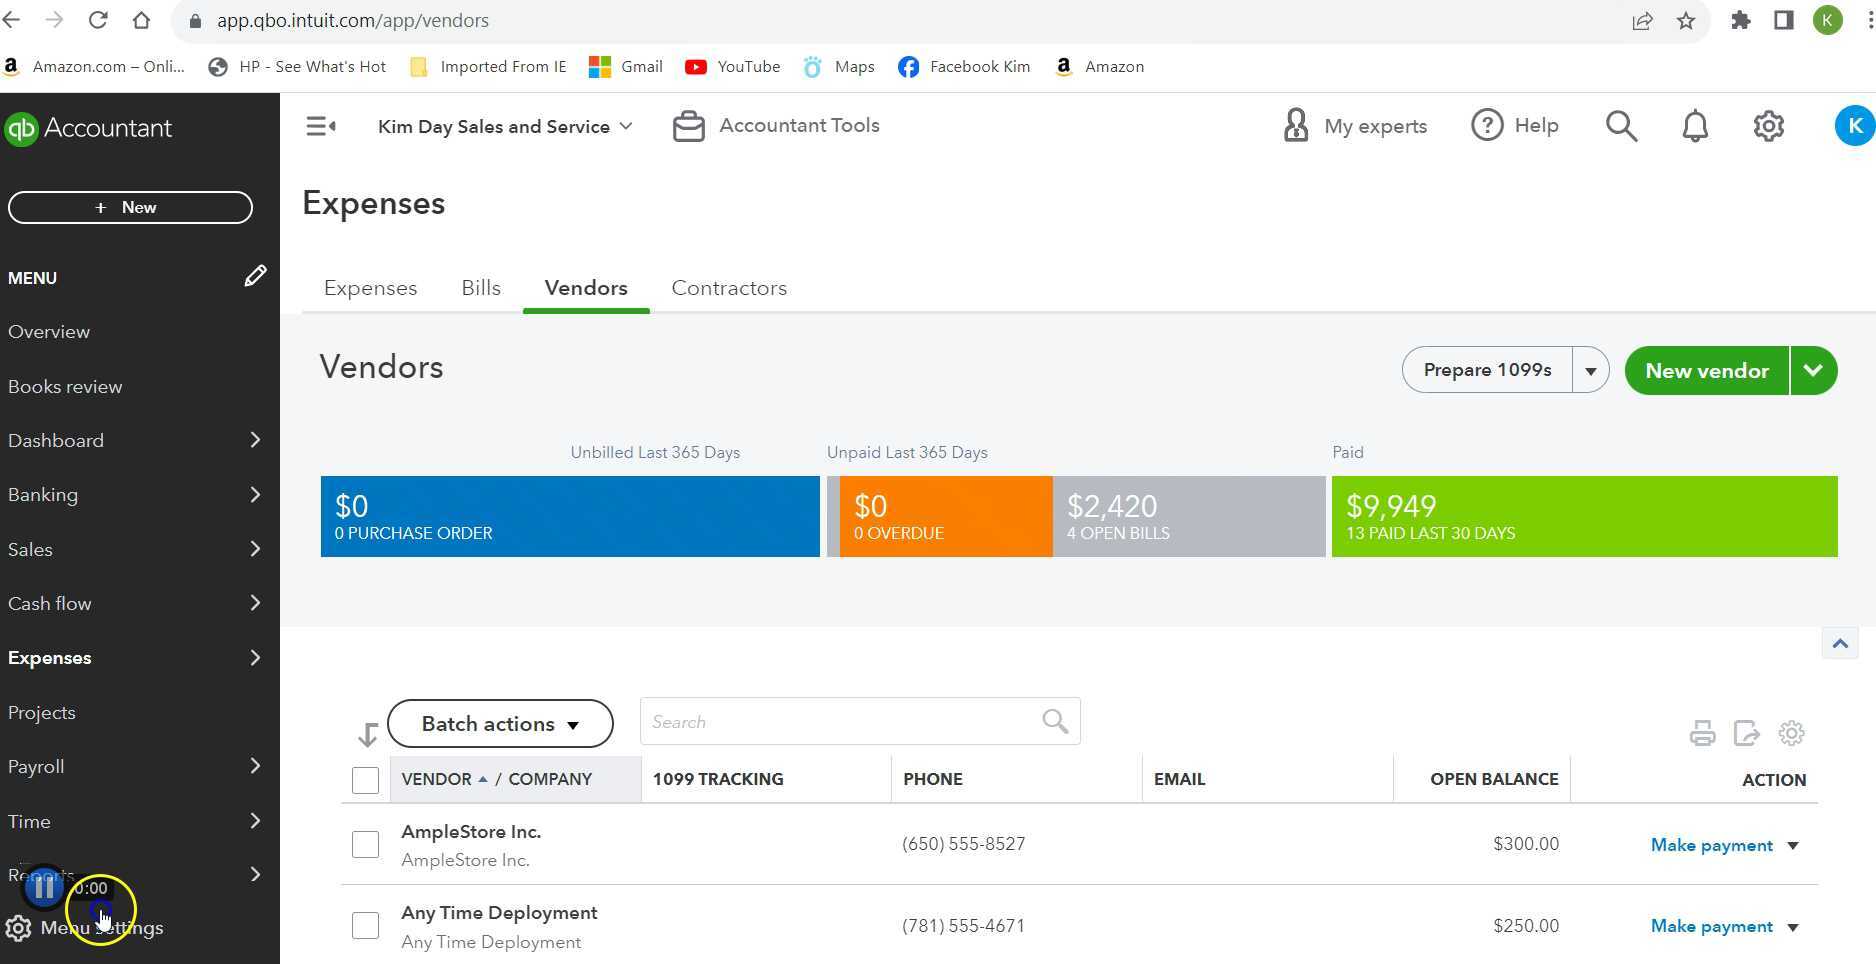The image size is (1876, 964).
Task: Click the + New button
Action: coord(130,207)
